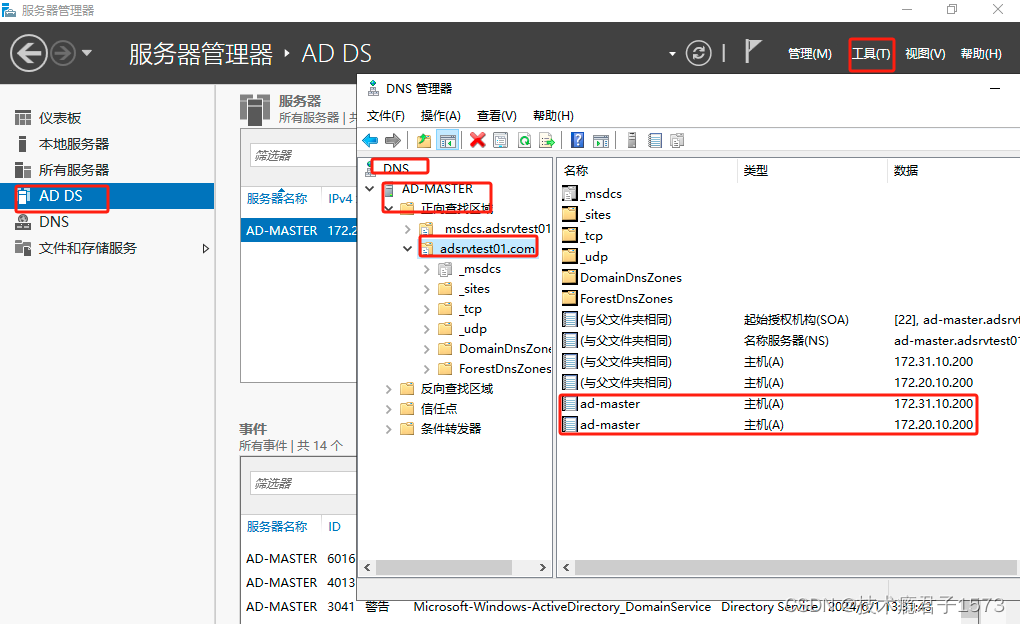Viewport: 1020px width, 624px height.
Task: Go up one level with the folder-arrow icon
Action: 424,140
